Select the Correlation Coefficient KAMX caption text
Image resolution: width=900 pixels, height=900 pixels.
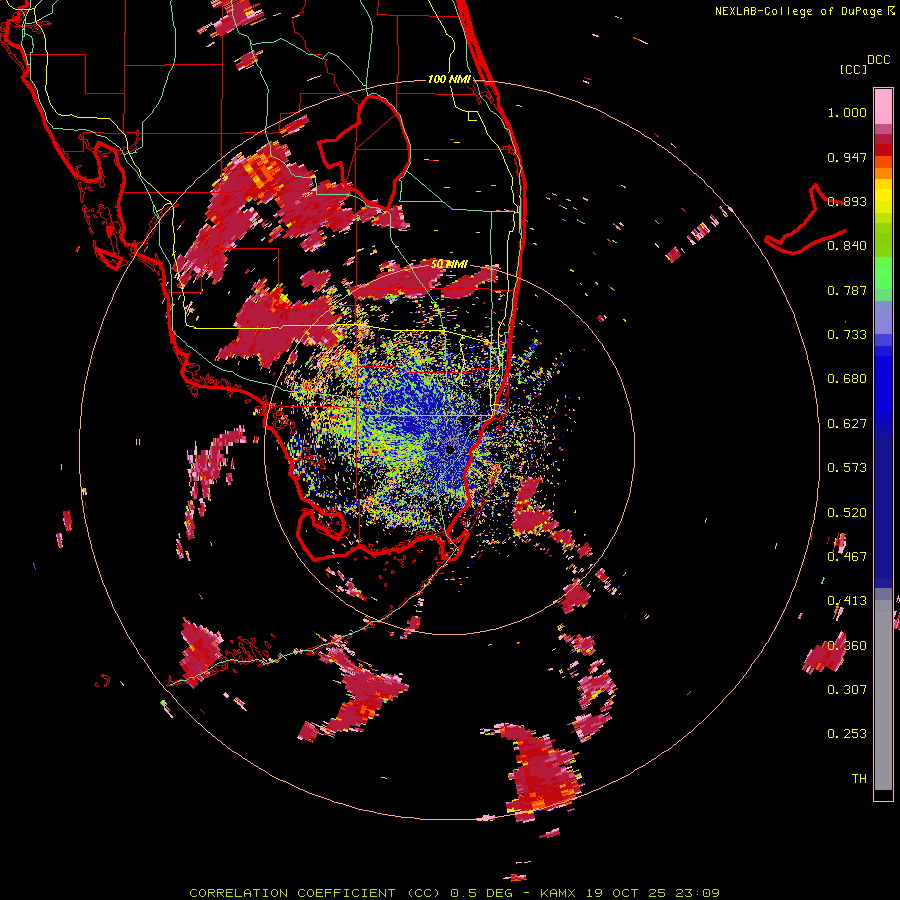455,893
